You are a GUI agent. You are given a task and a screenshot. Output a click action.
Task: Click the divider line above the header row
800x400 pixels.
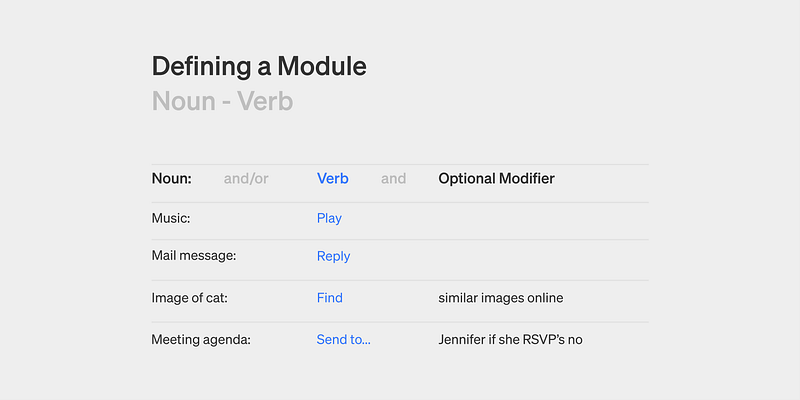[x=400, y=164]
